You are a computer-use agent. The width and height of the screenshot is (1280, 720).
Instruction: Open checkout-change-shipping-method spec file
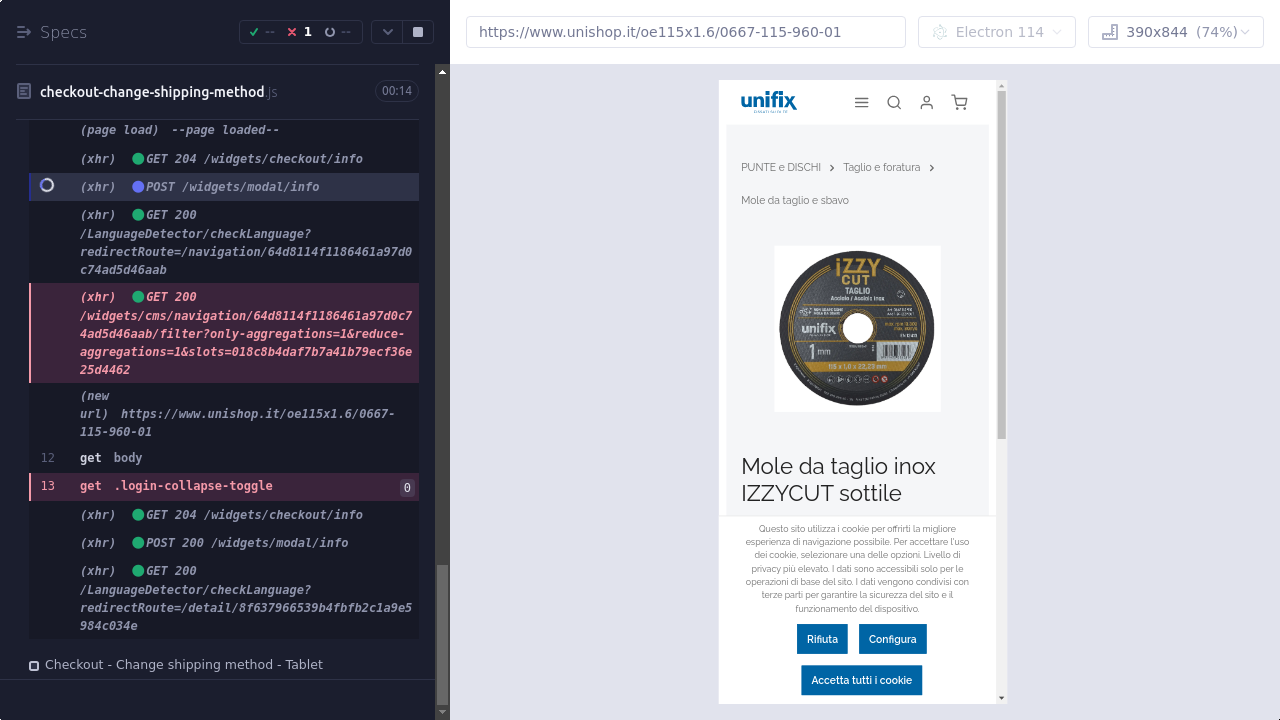[x=152, y=92]
